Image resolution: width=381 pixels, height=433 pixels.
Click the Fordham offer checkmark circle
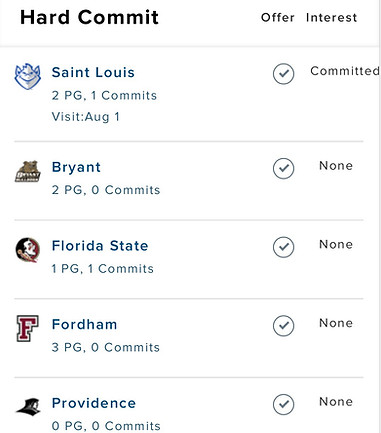click(x=283, y=326)
